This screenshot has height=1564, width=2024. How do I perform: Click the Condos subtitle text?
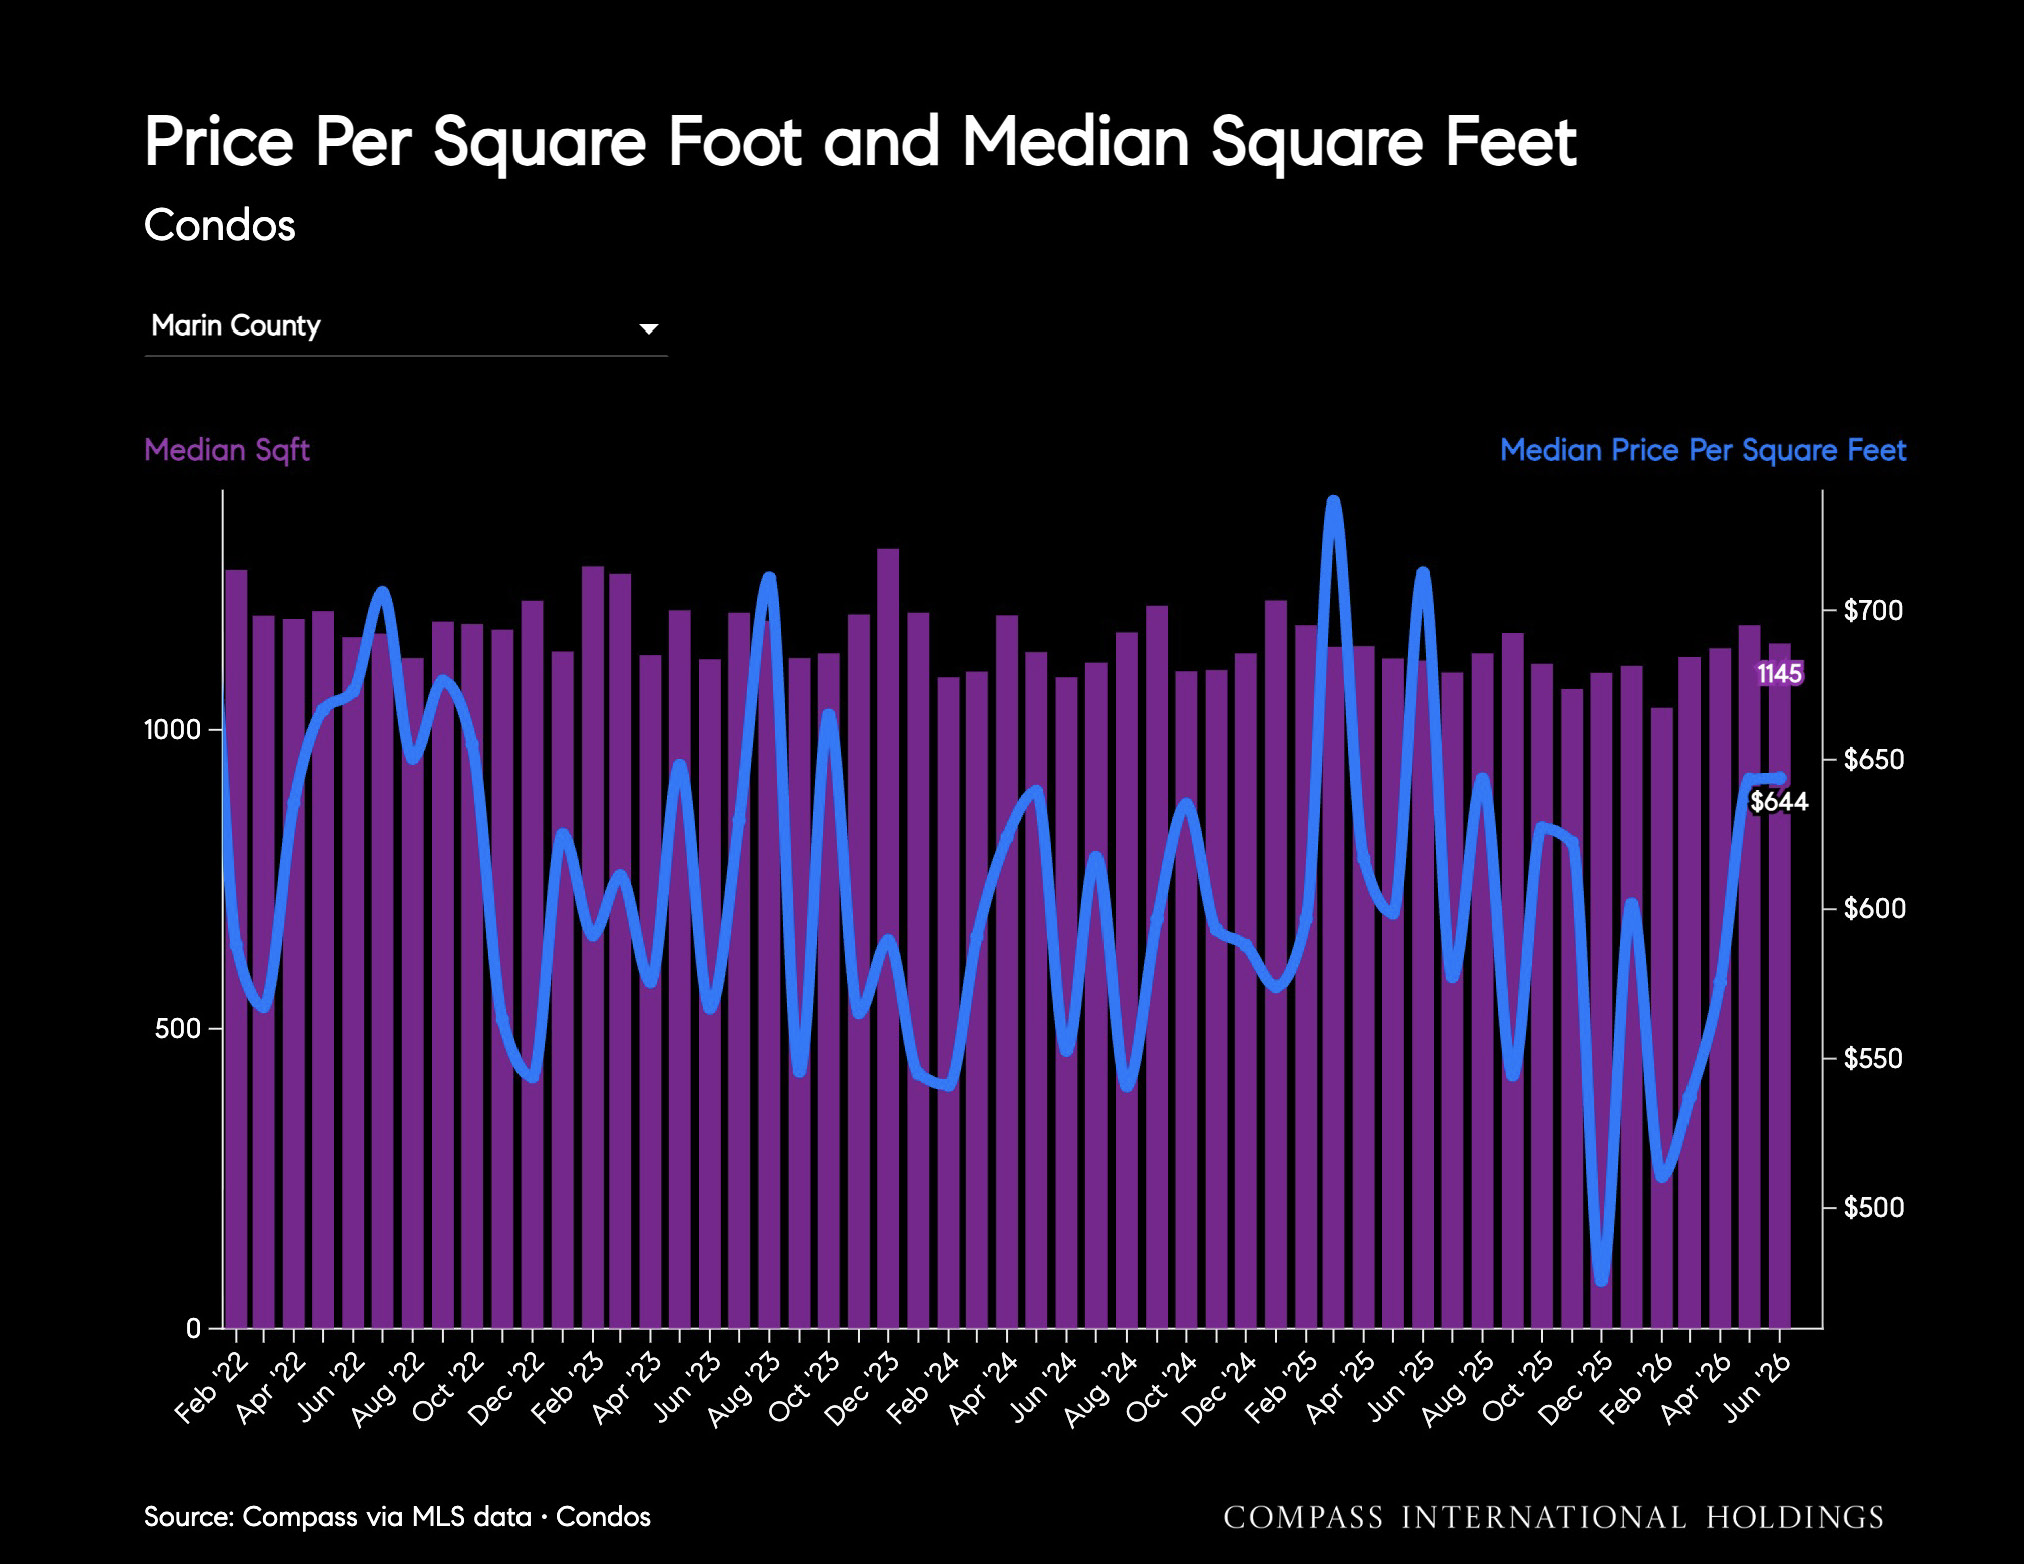pos(220,225)
